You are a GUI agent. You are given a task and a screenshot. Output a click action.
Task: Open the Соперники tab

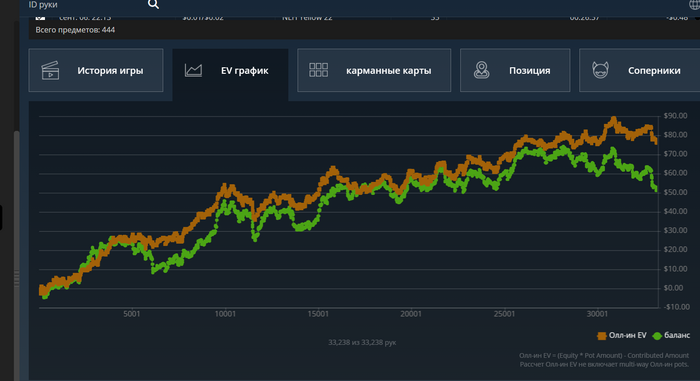[x=639, y=71]
